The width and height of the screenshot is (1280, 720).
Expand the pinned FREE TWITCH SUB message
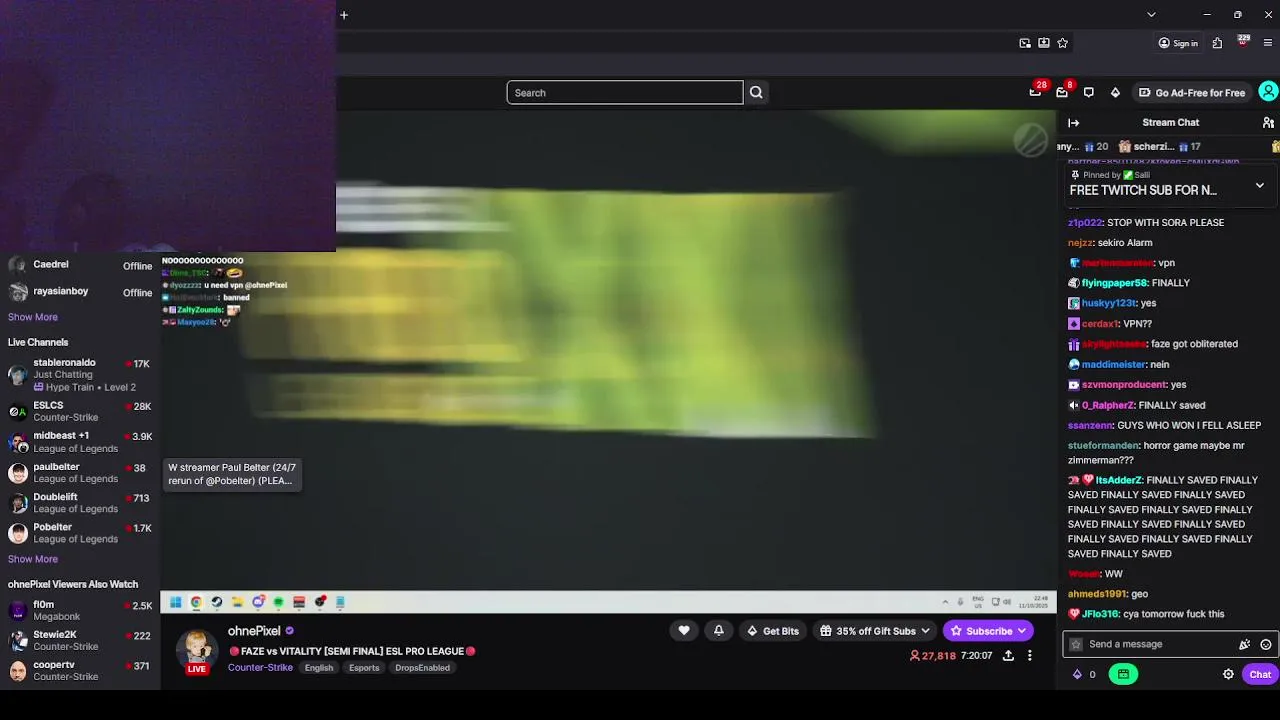coord(1259,186)
